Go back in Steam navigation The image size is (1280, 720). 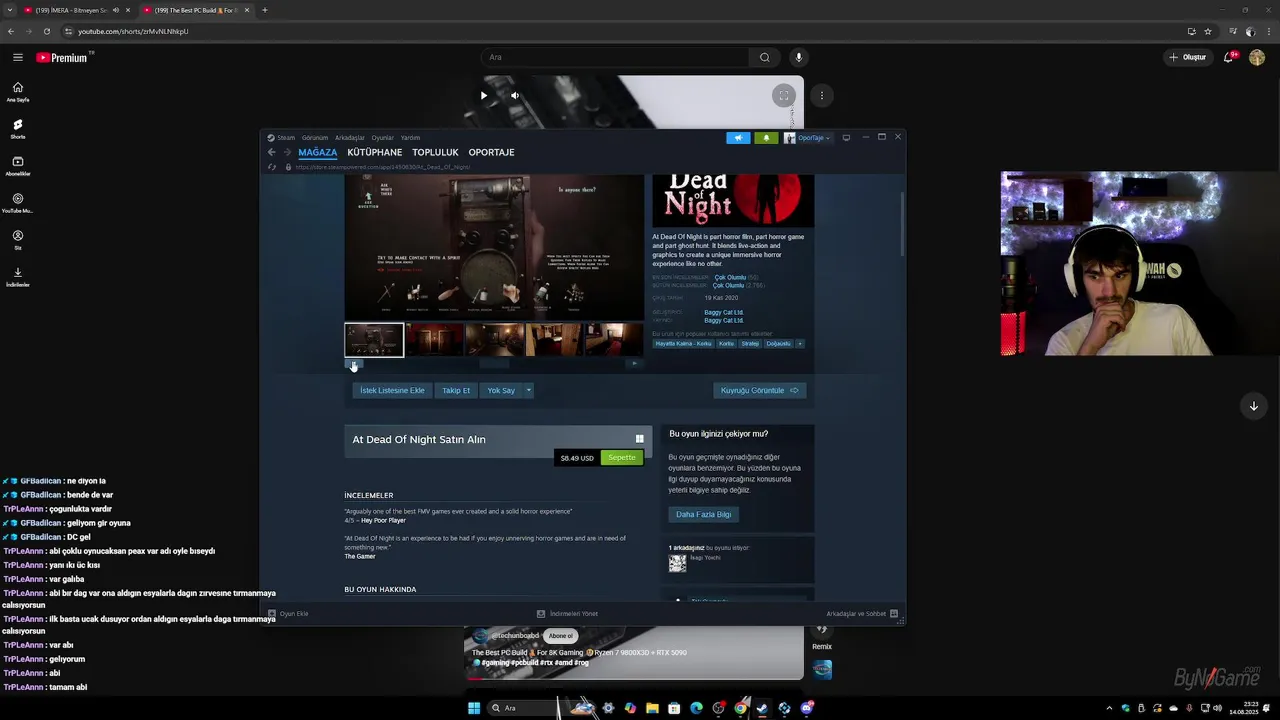271,152
